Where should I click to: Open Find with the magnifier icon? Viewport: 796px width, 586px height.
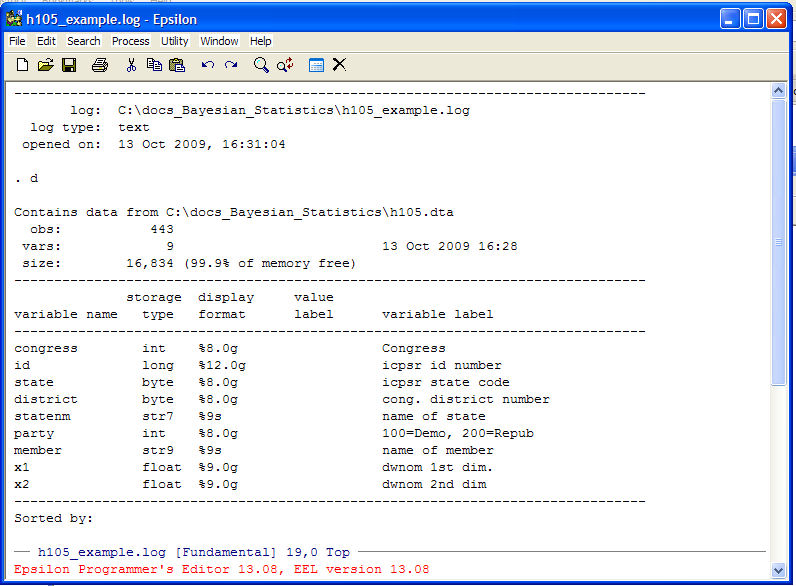click(261, 65)
